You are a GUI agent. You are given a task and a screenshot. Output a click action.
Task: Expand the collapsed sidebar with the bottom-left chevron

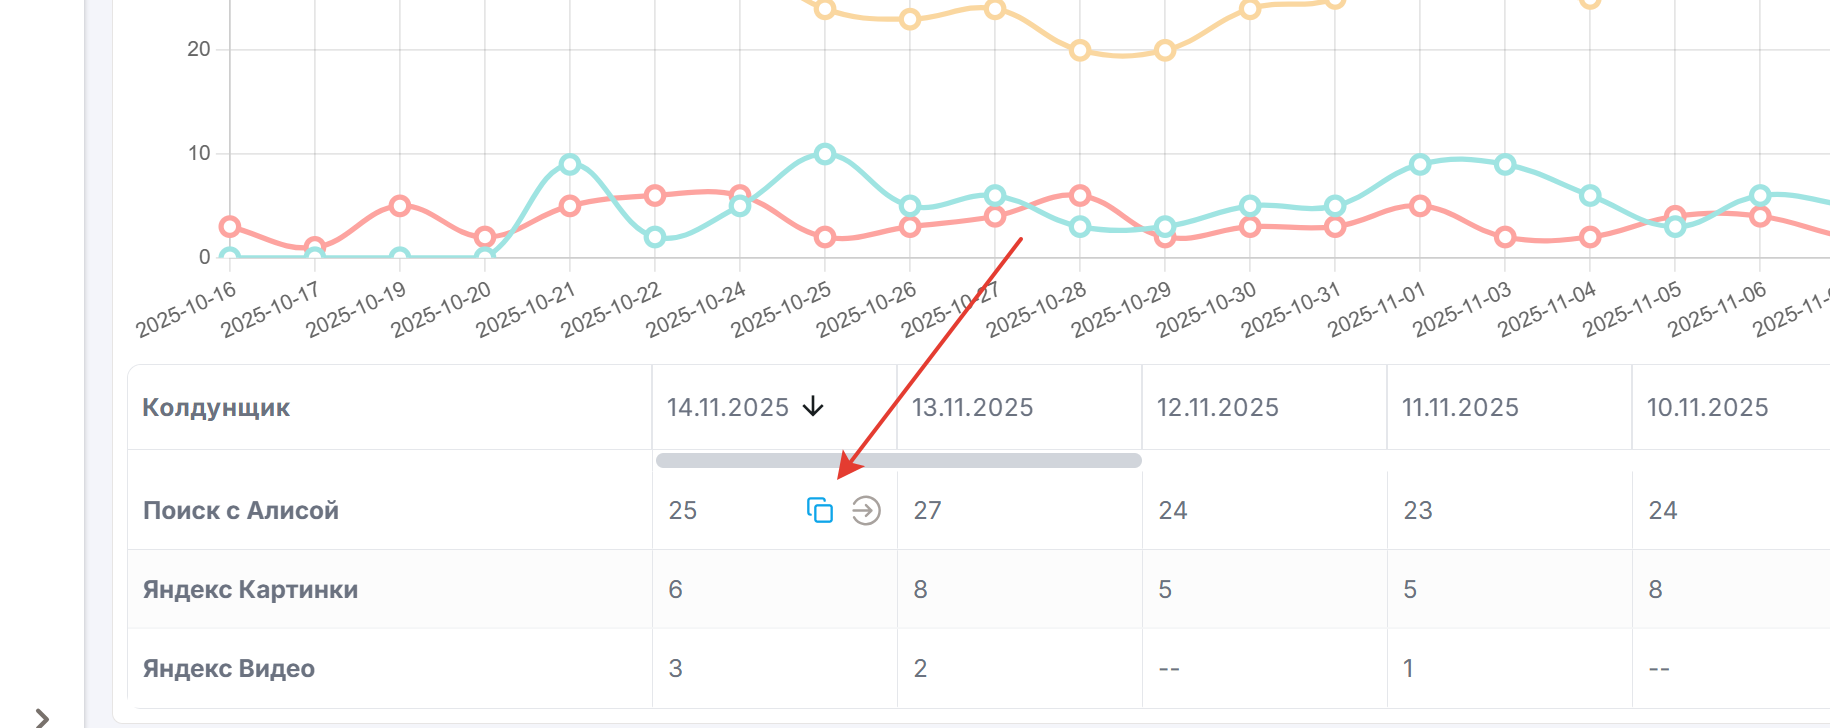[x=42, y=717]
